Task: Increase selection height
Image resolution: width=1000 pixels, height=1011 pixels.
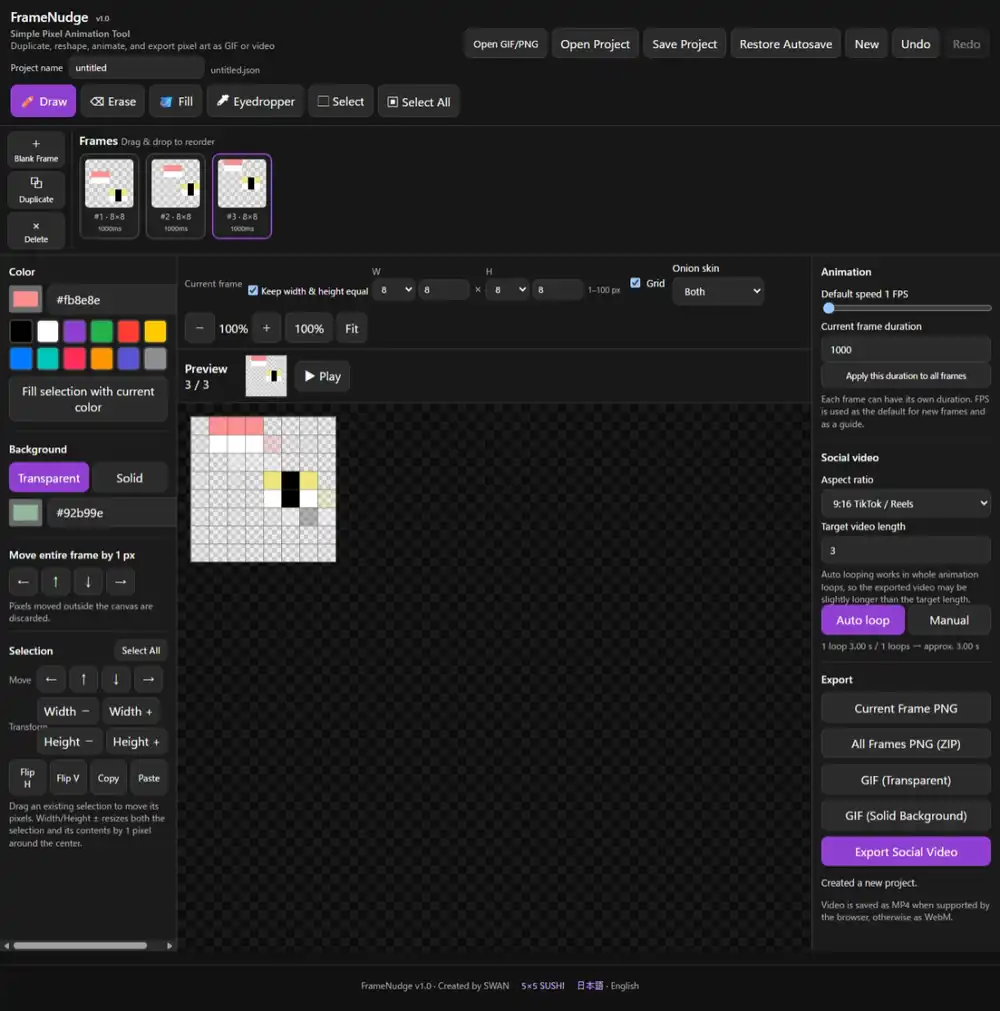Action: [135, 741]
